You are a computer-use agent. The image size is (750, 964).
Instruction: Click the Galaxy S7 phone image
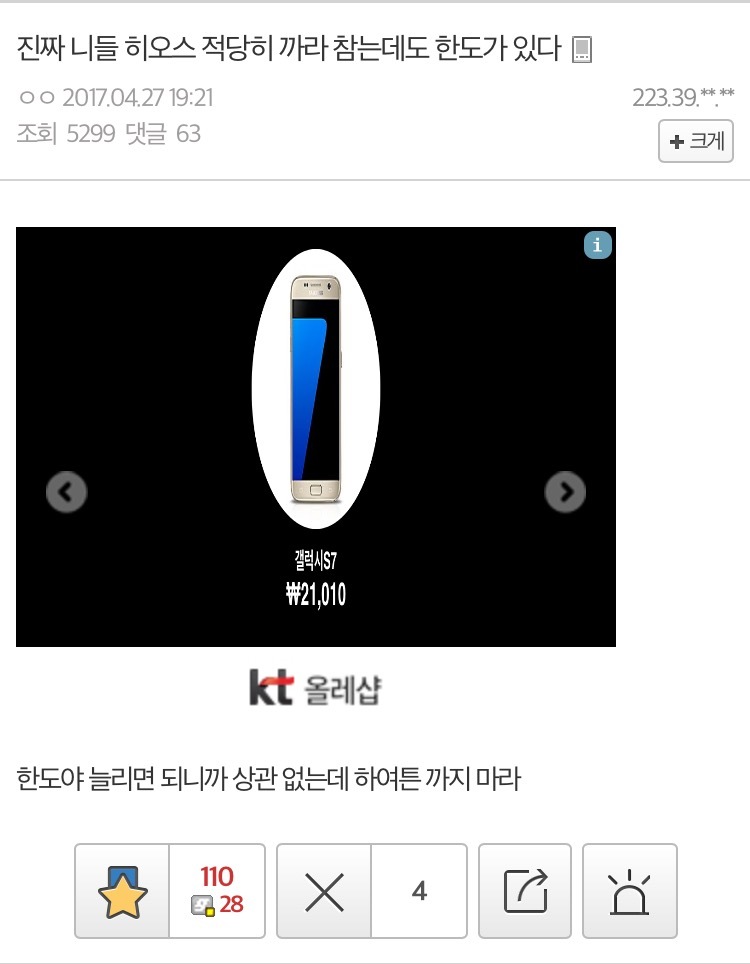[316, 389]
